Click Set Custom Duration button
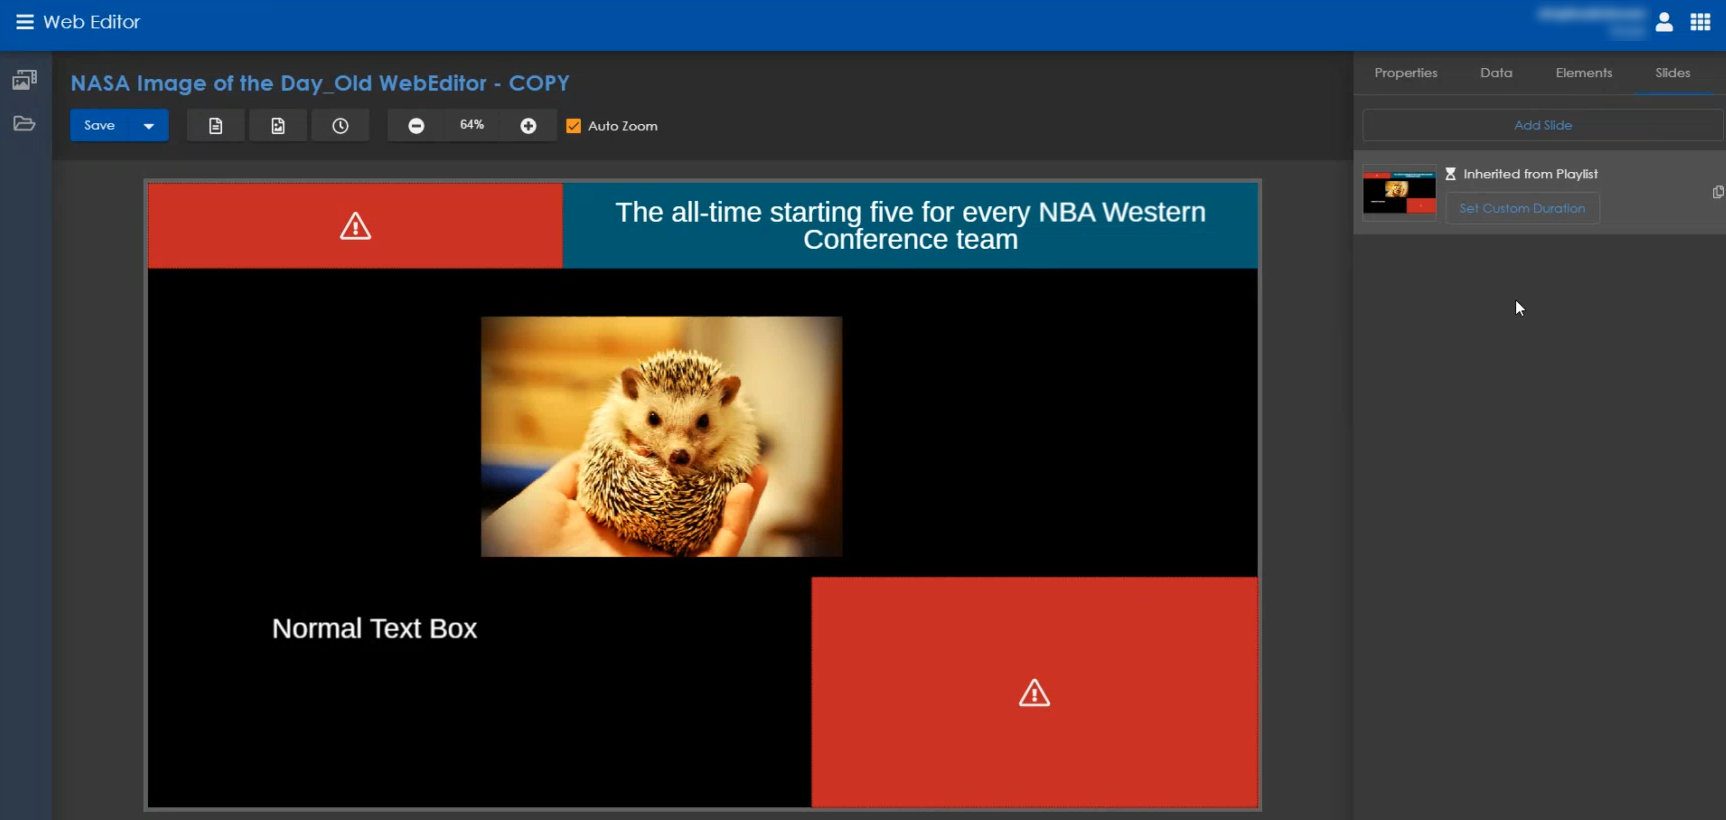The image size is (1726, 820). pos(1521,208)
